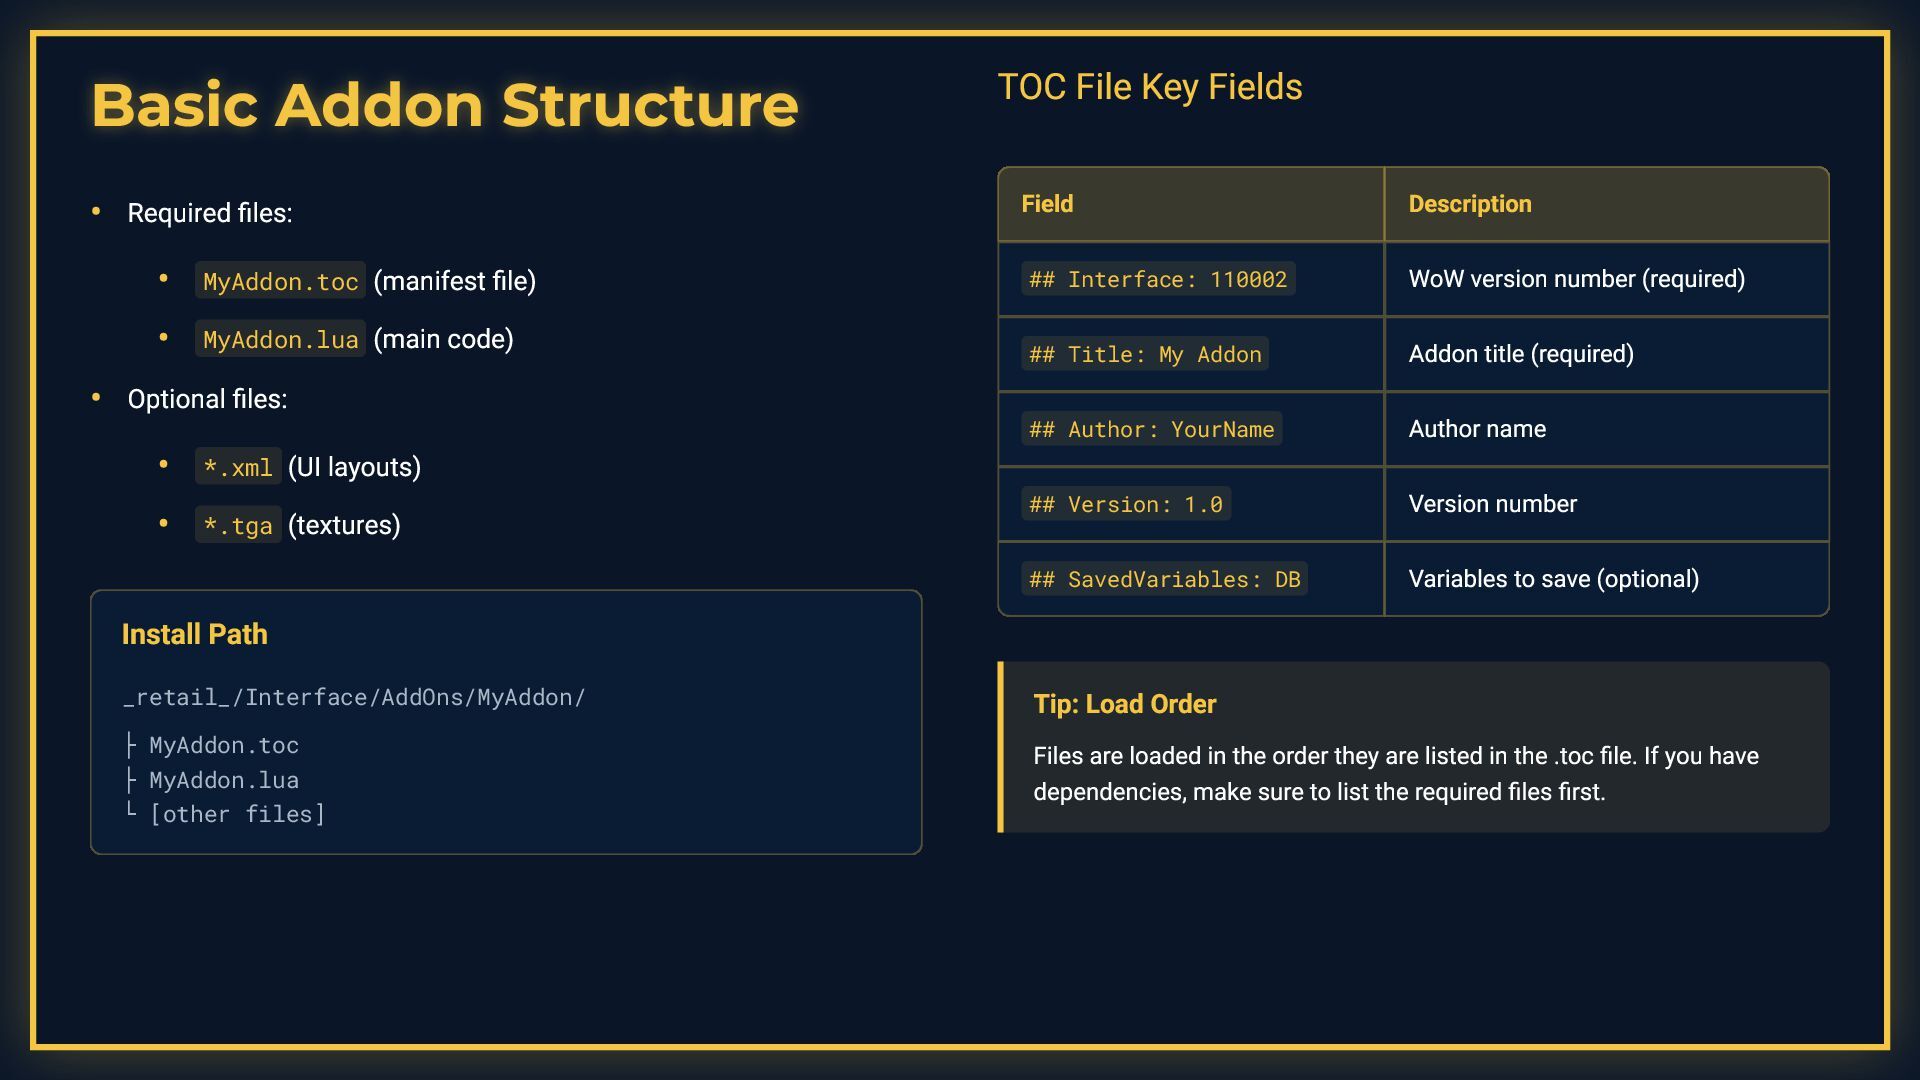Click the Variables to save (optional) description
The width and height of the screenshot is (1920, 1080).
1554,579
